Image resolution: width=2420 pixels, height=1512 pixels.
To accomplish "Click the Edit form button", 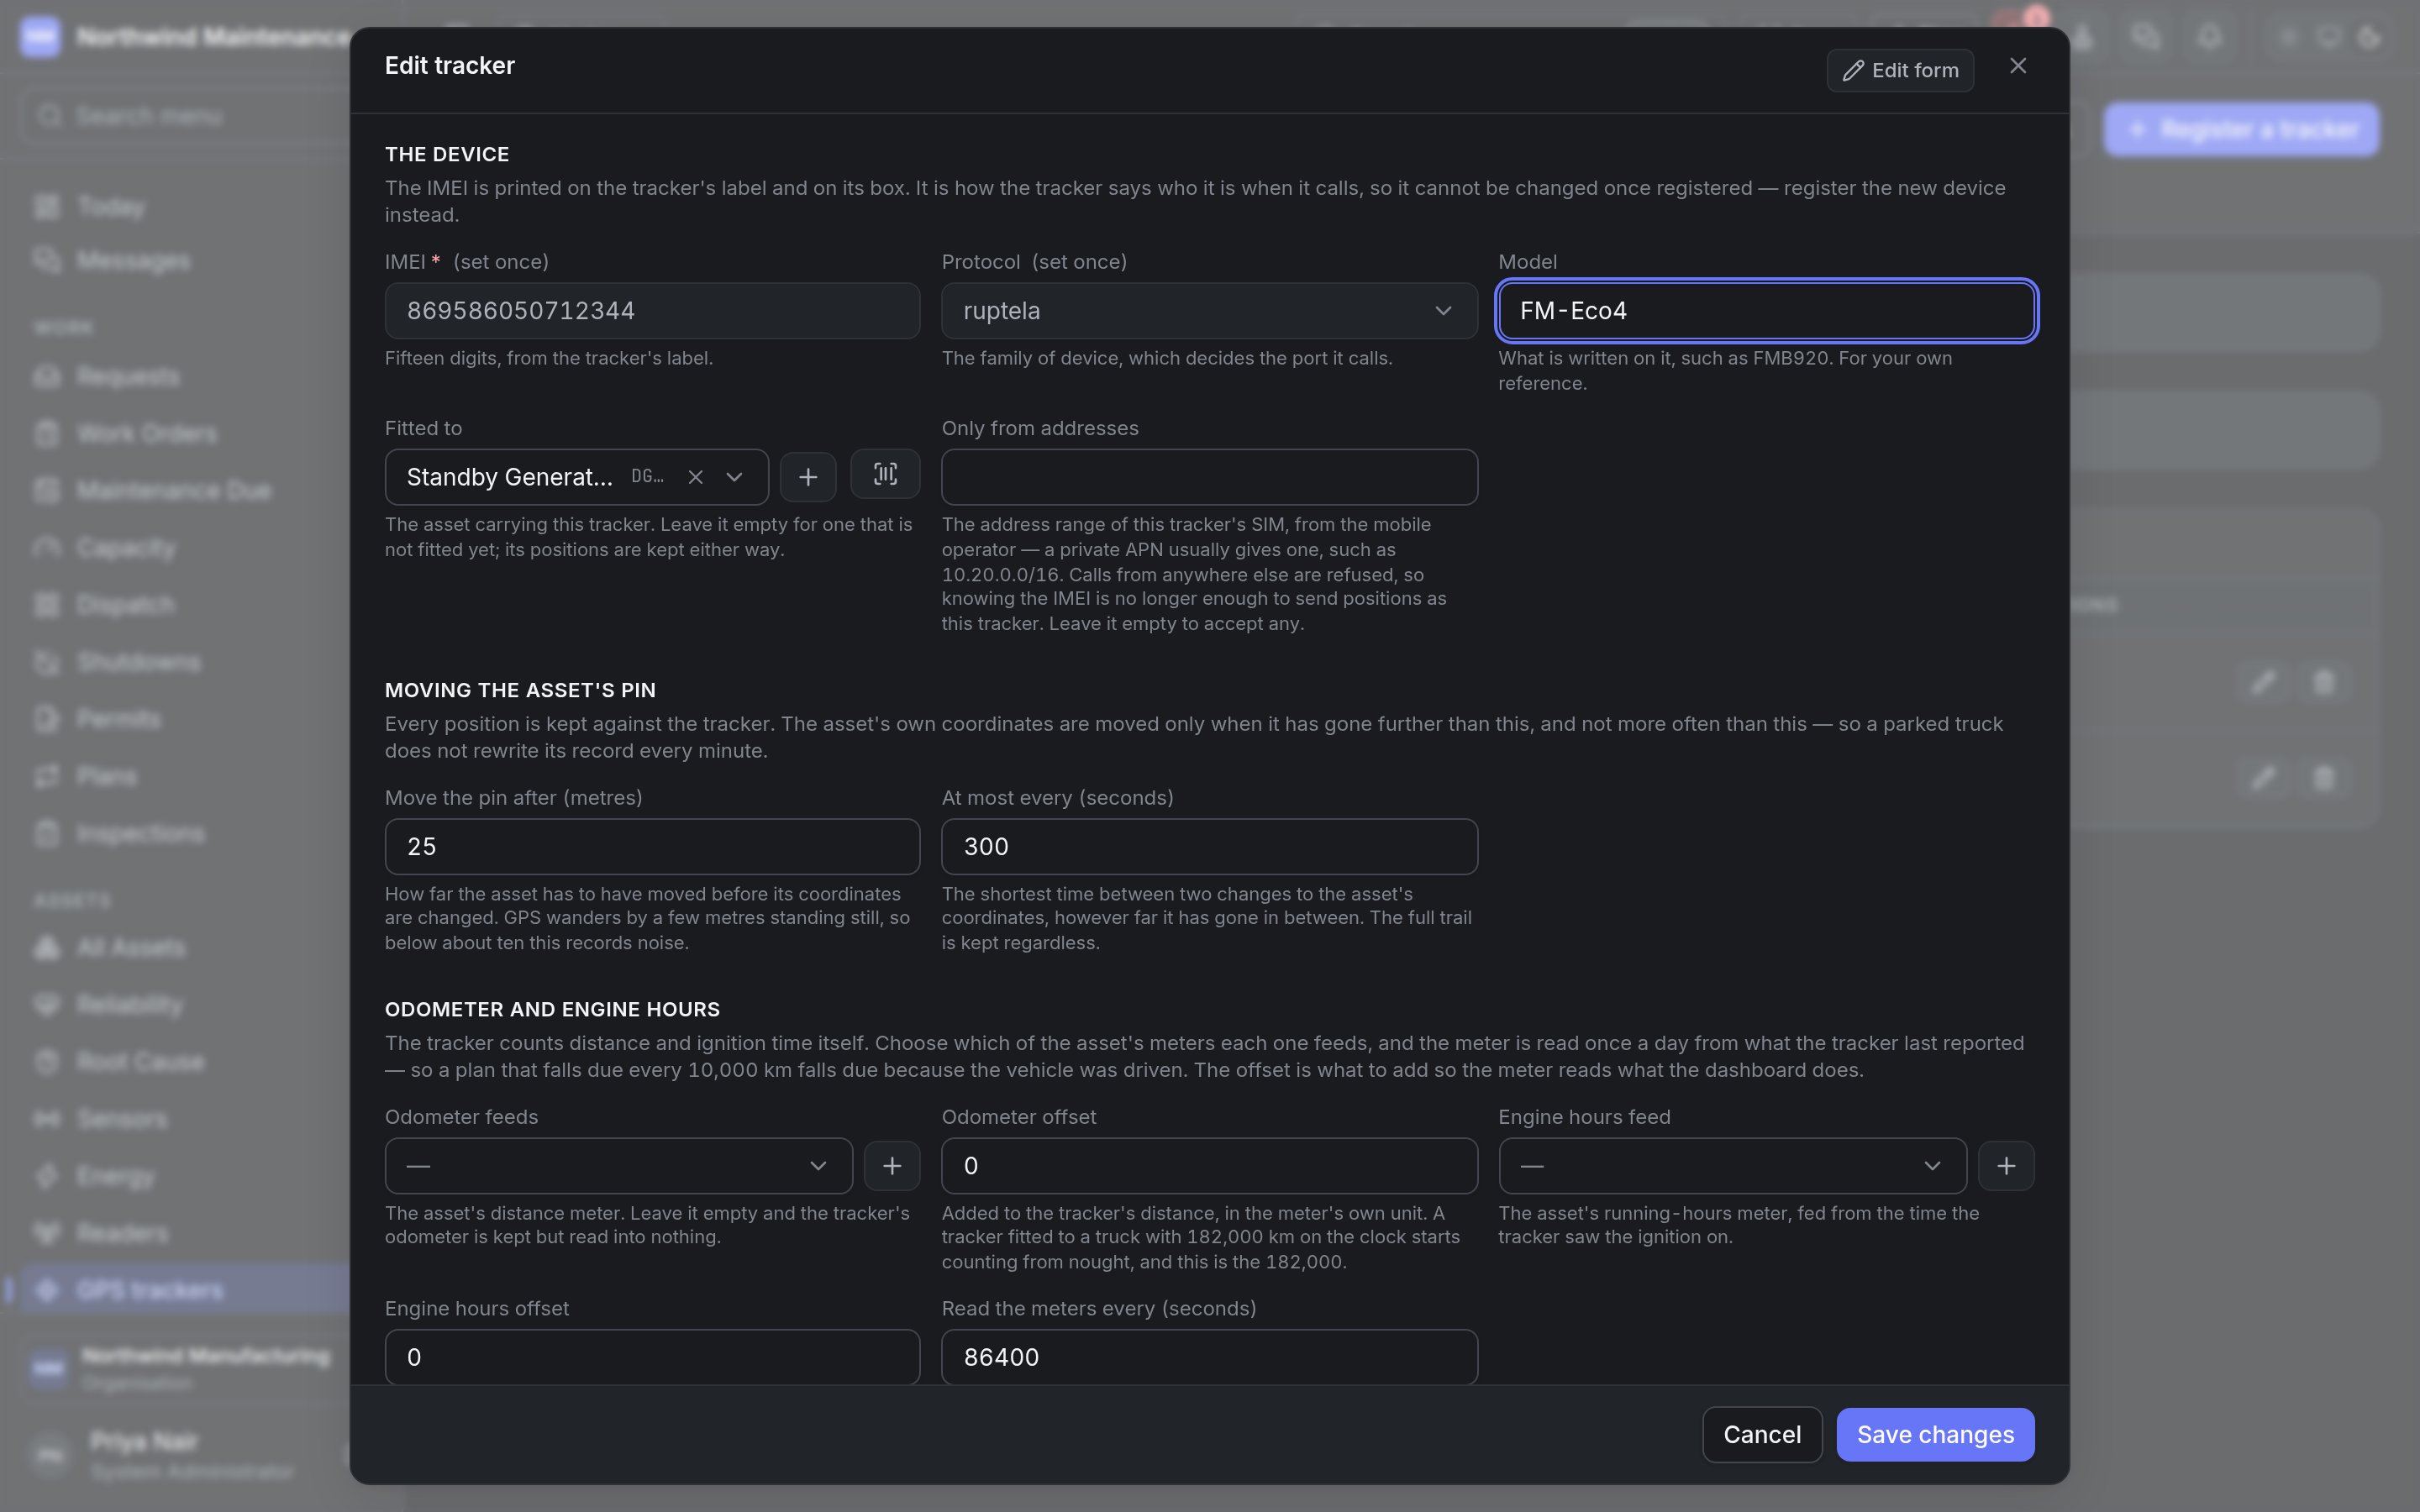I will tap(1900, 70).
